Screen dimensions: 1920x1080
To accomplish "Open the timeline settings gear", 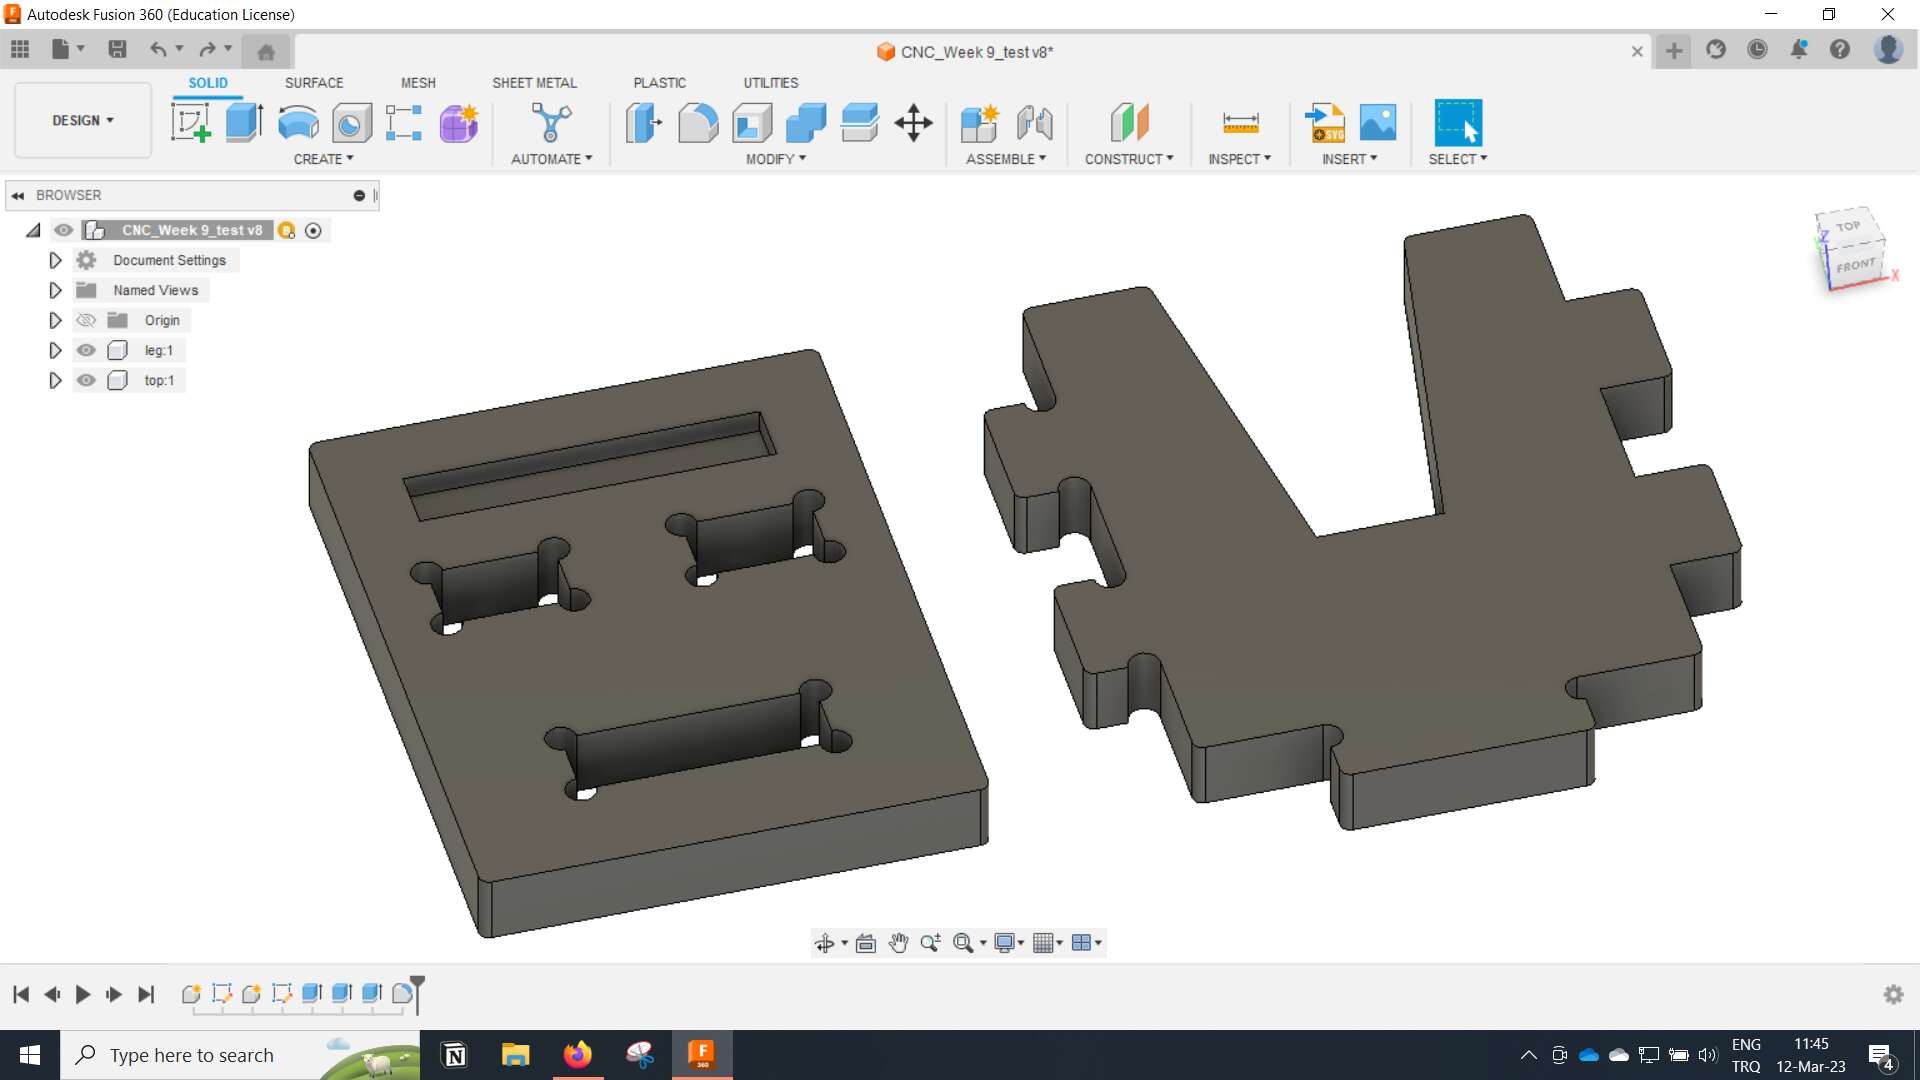I will tap(1893, 994).
